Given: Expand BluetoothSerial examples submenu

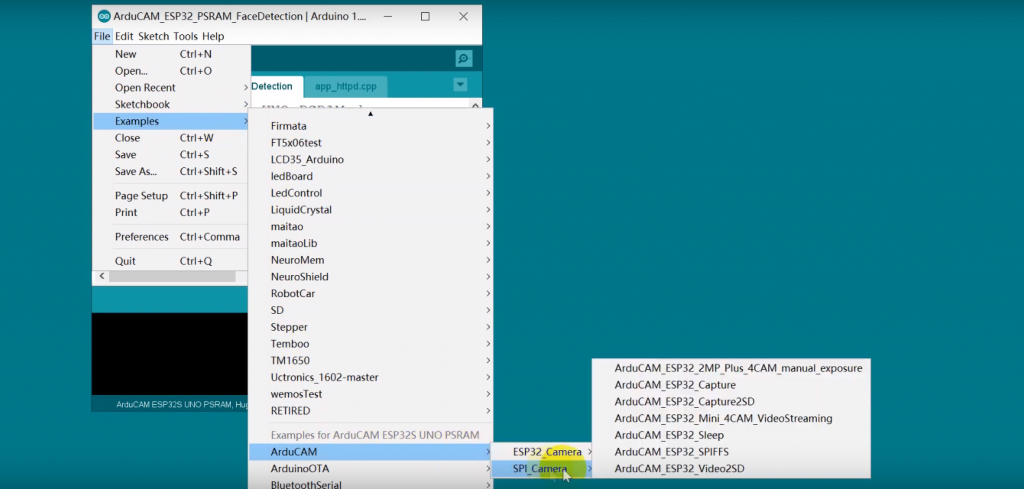Looking at the screenshot, I should tap(371, 484).
